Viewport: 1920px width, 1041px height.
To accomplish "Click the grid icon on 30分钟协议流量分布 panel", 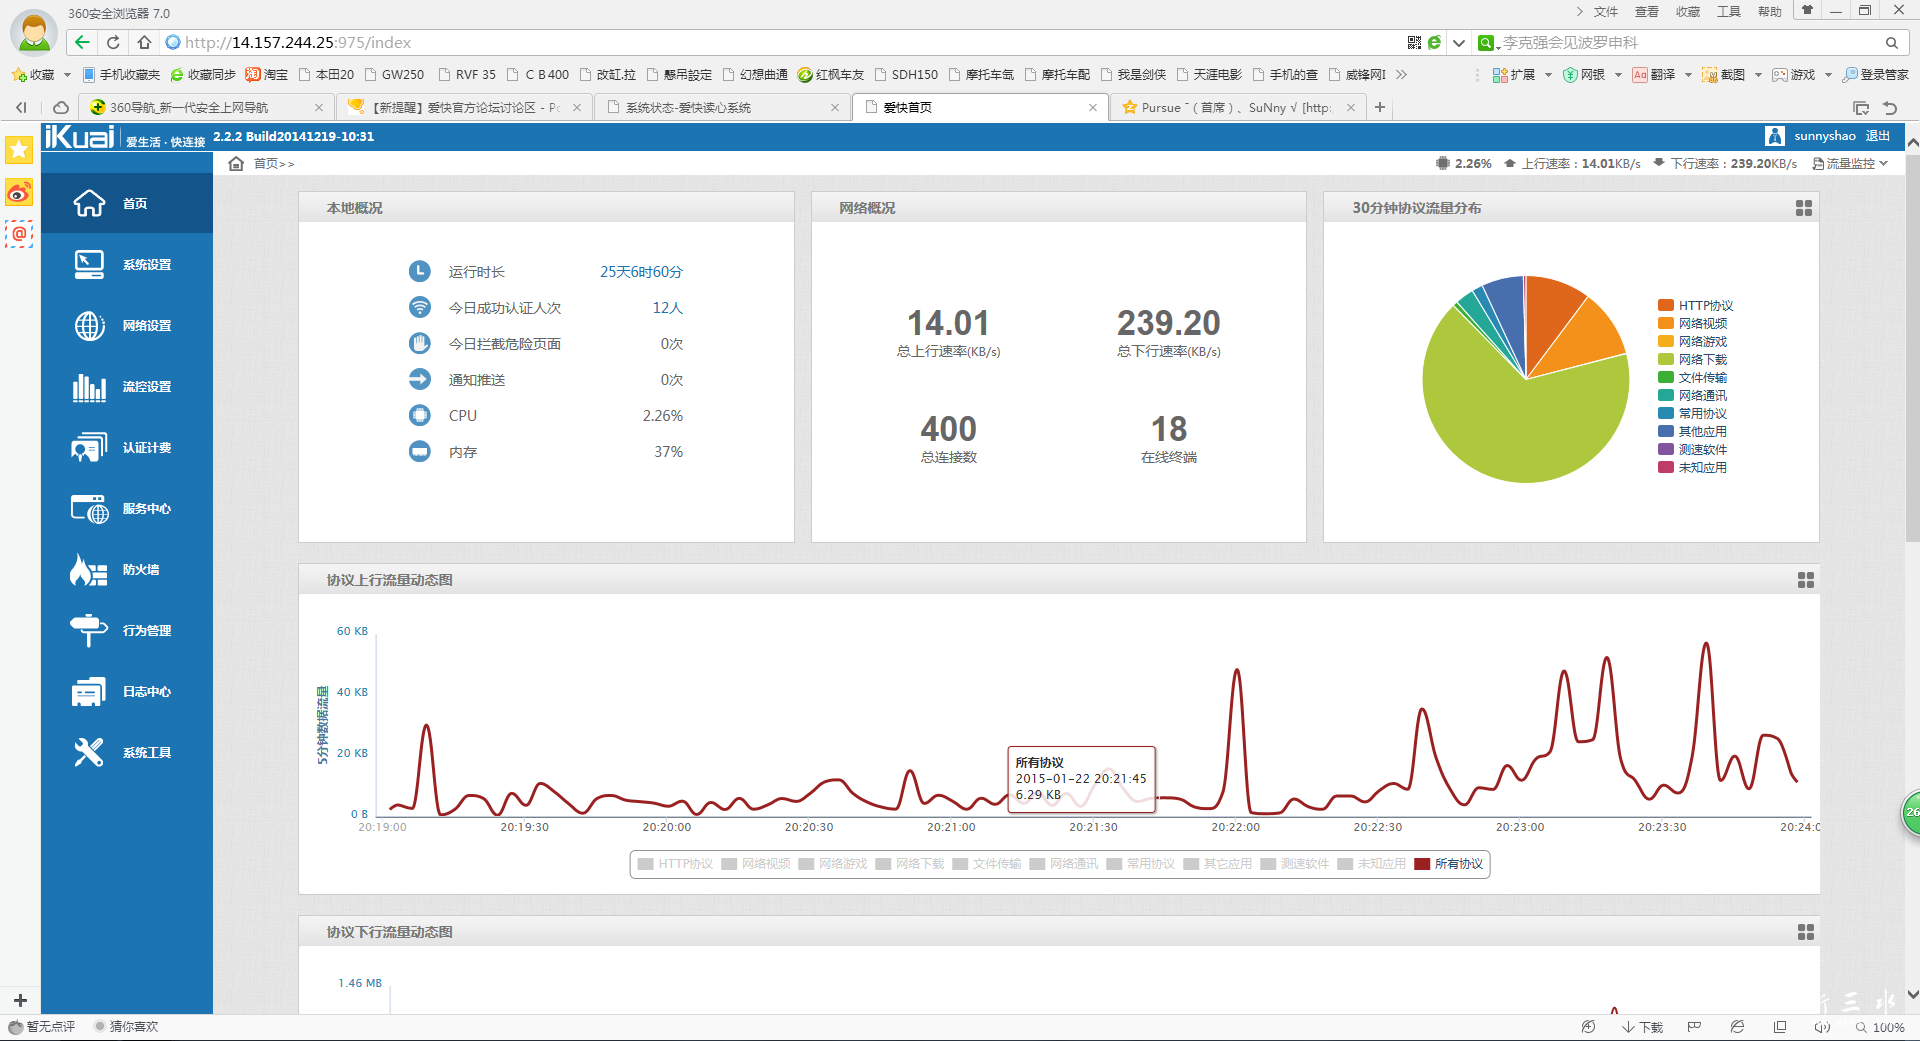I will (1804, 208).
